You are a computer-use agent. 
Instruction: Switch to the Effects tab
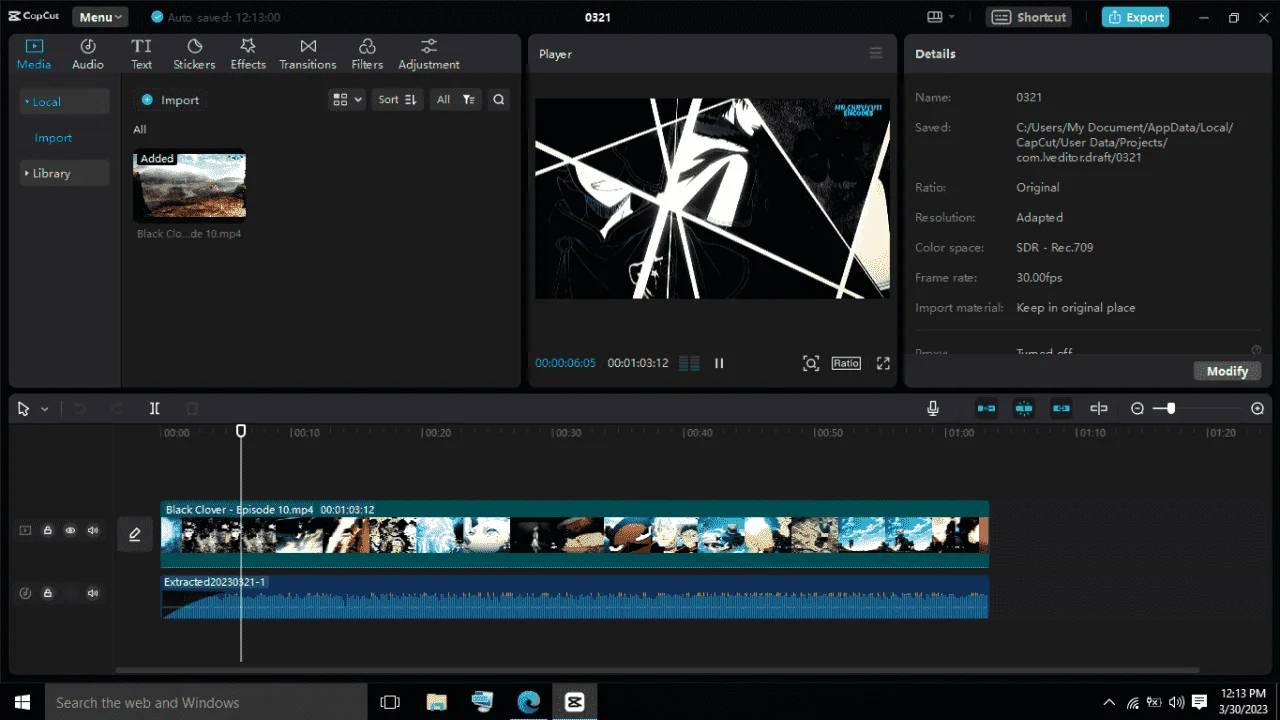(248, 54)
